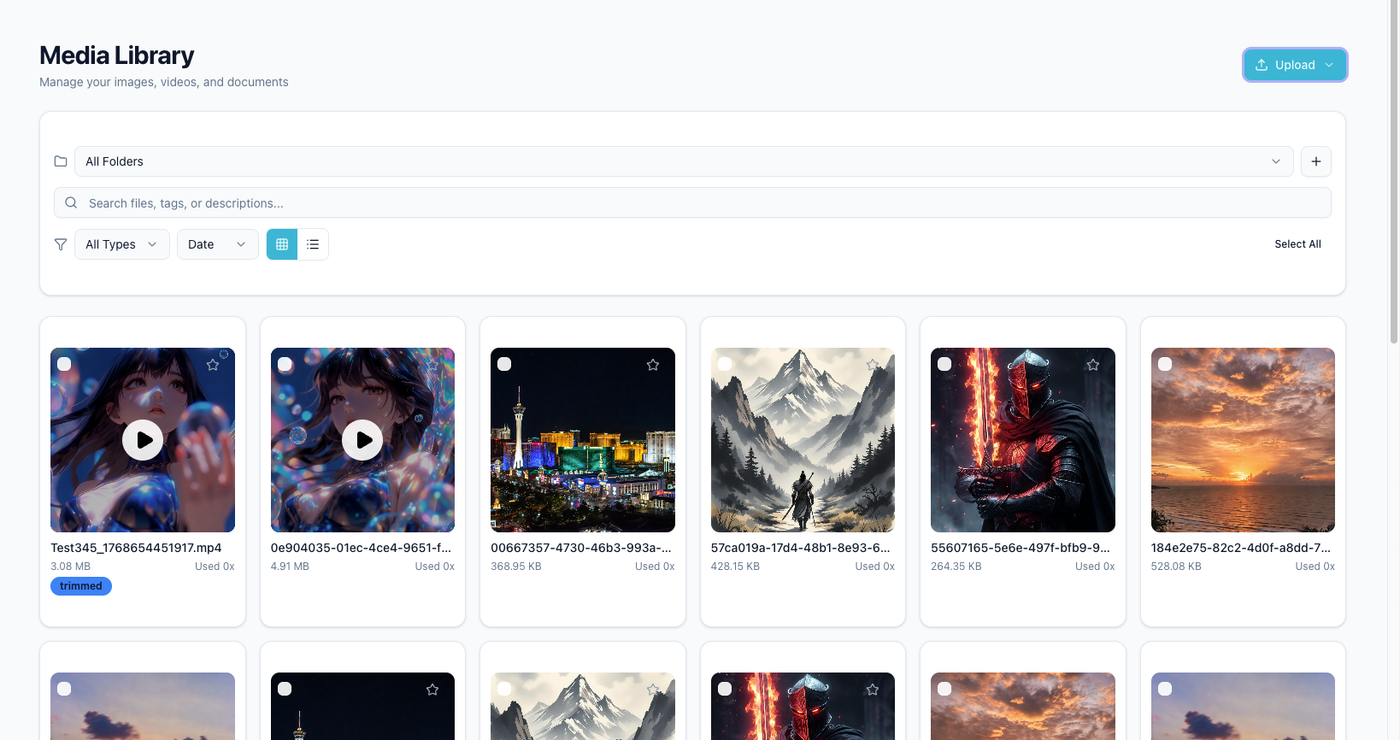Click filename 00667357-4730-46b3-993a-...
Viewport: 1400px width, 740px height.
[581, 548]
